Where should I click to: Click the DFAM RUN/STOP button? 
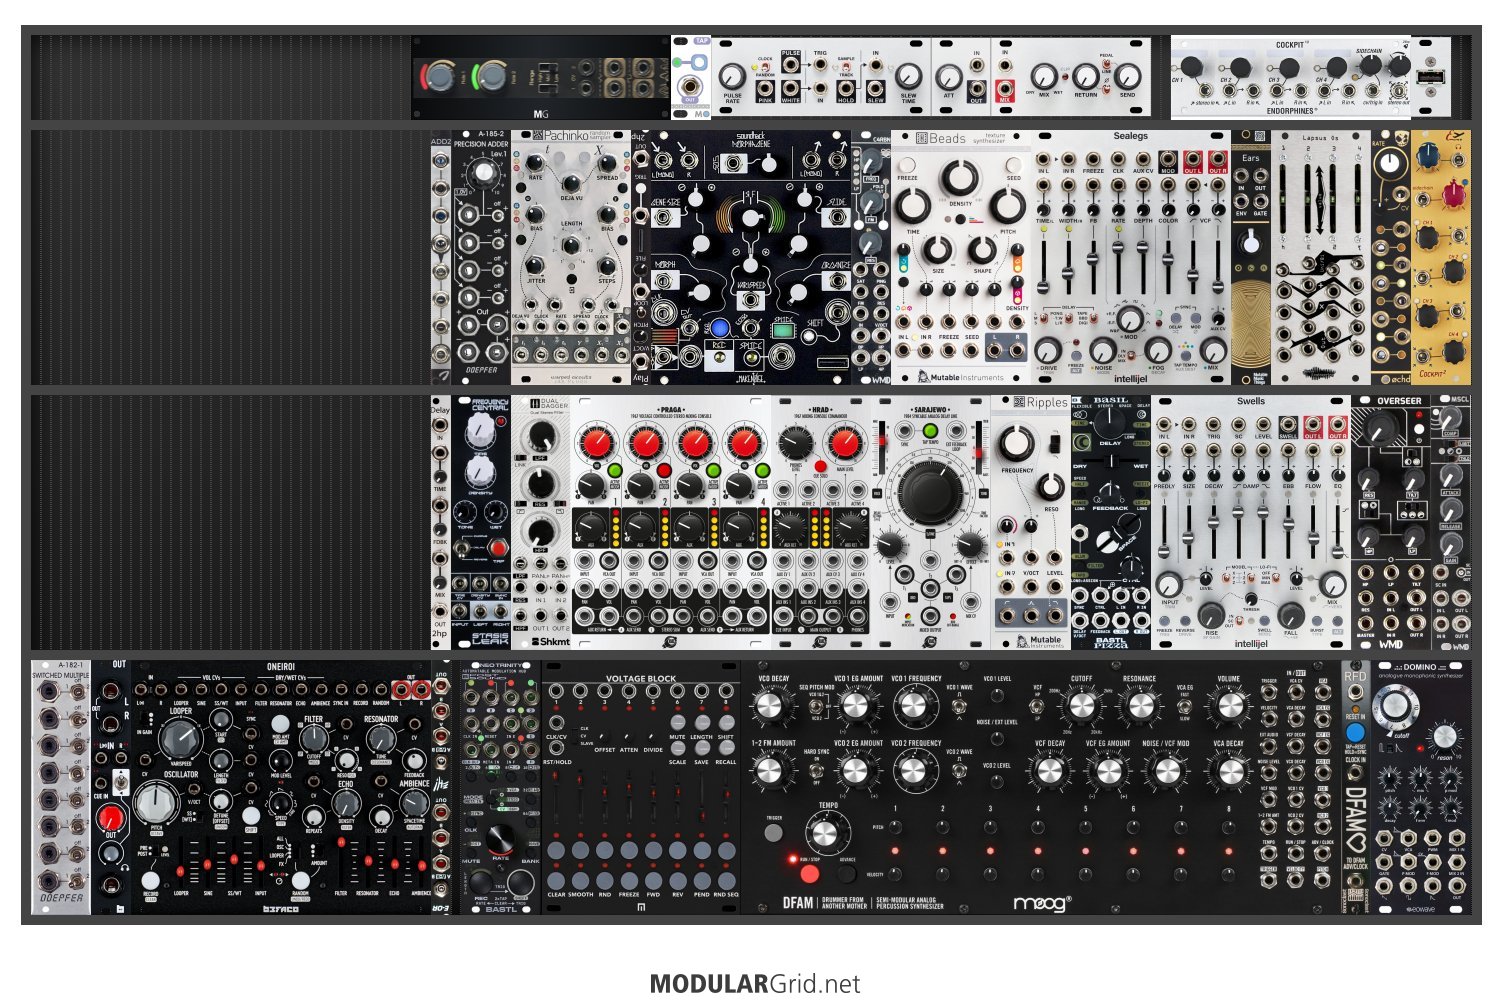[808, 872]
